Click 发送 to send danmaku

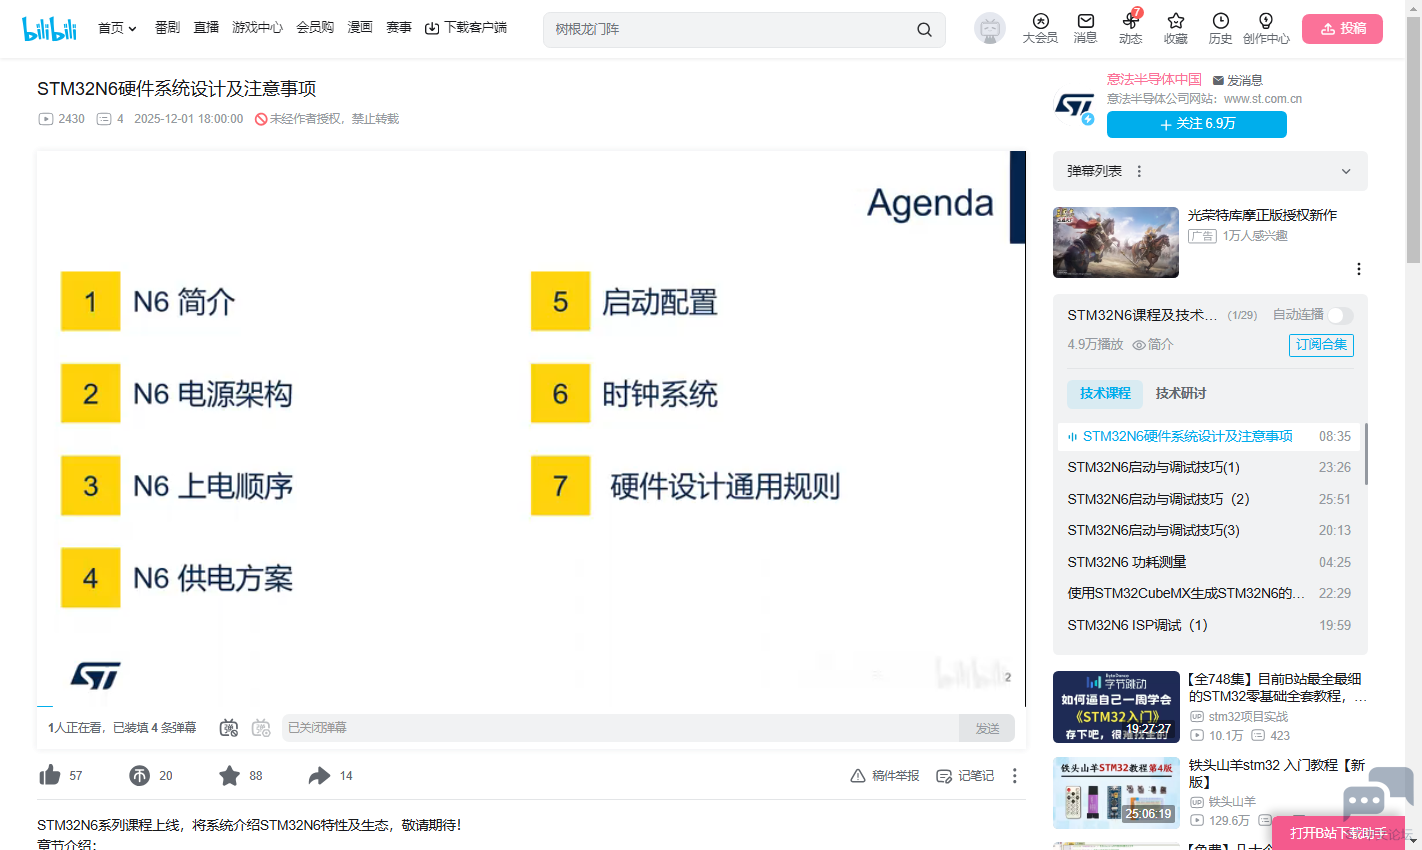(987, 728)
